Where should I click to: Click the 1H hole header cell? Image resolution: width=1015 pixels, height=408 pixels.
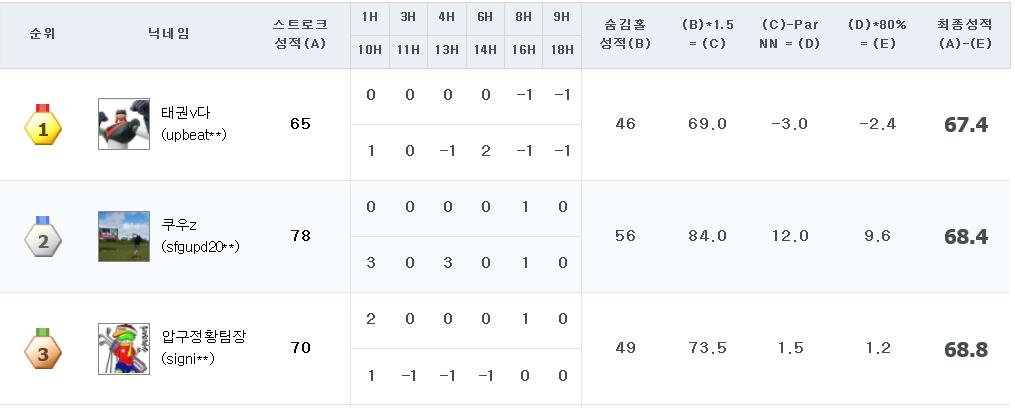point(370,17)
